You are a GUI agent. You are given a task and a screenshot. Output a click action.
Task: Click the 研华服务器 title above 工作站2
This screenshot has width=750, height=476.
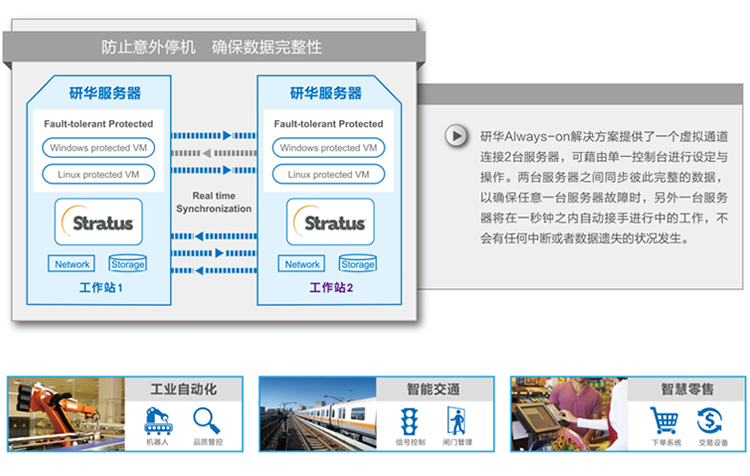(x=326, y=93)
